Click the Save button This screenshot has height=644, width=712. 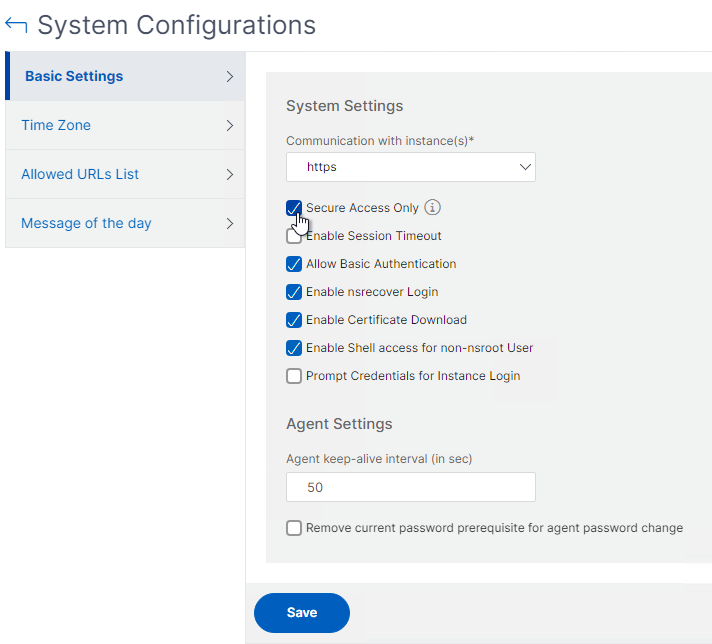(x=302, y=613)
